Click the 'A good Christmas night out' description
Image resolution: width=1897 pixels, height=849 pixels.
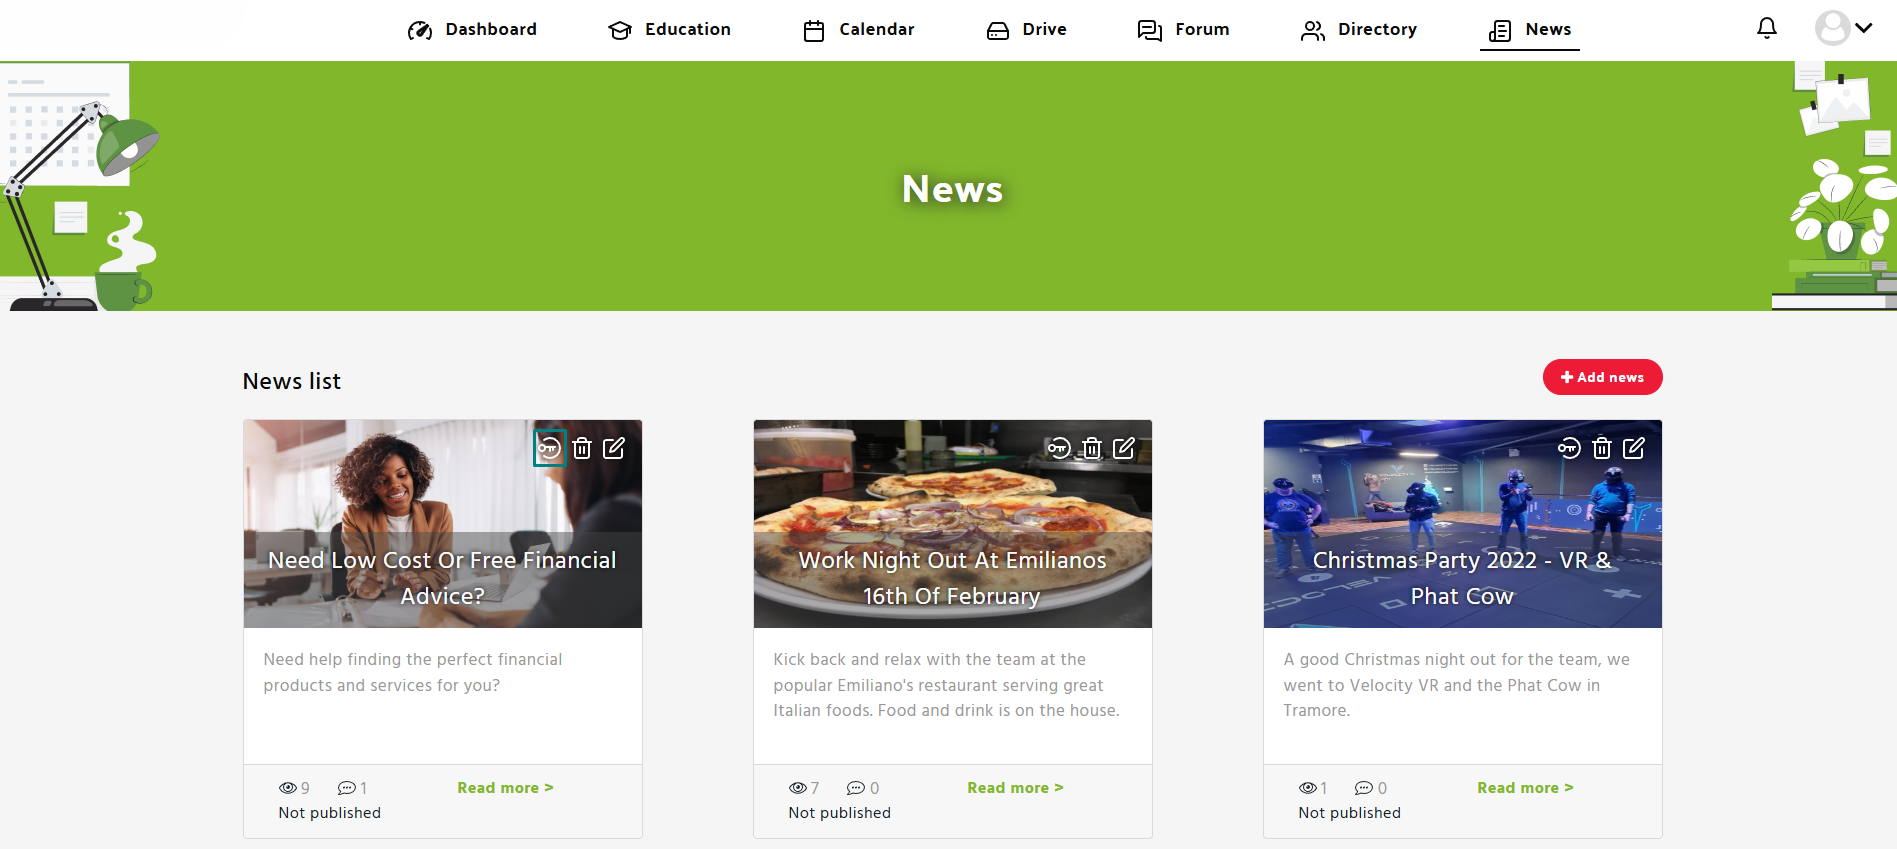coord(1456,685)
